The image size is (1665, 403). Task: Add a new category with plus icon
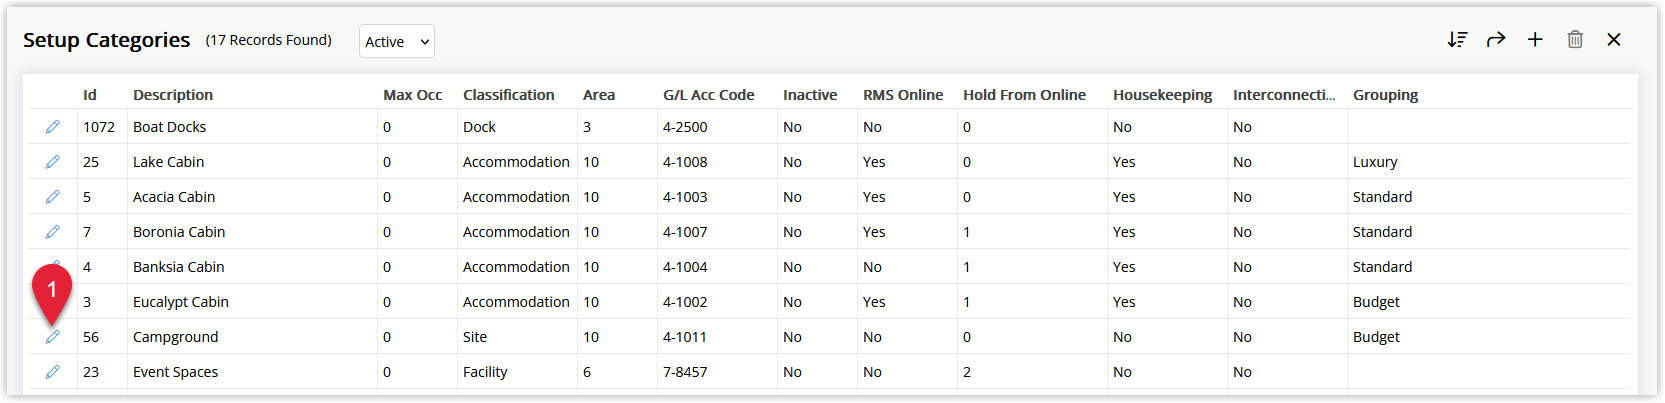[x=1535, y=40]
